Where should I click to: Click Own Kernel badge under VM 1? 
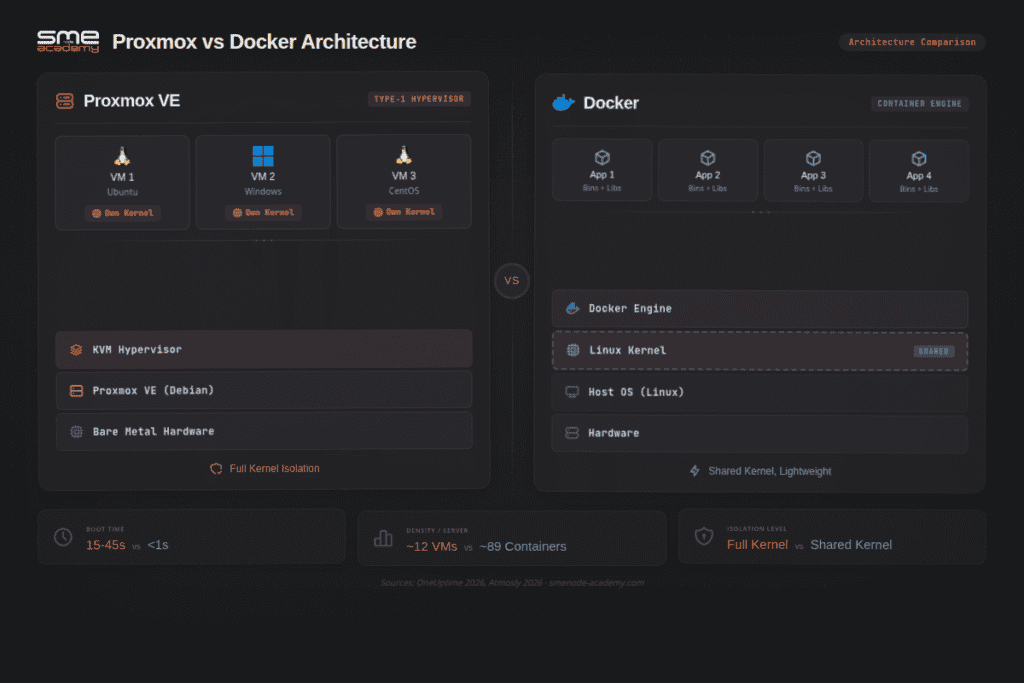pos(123,213)
